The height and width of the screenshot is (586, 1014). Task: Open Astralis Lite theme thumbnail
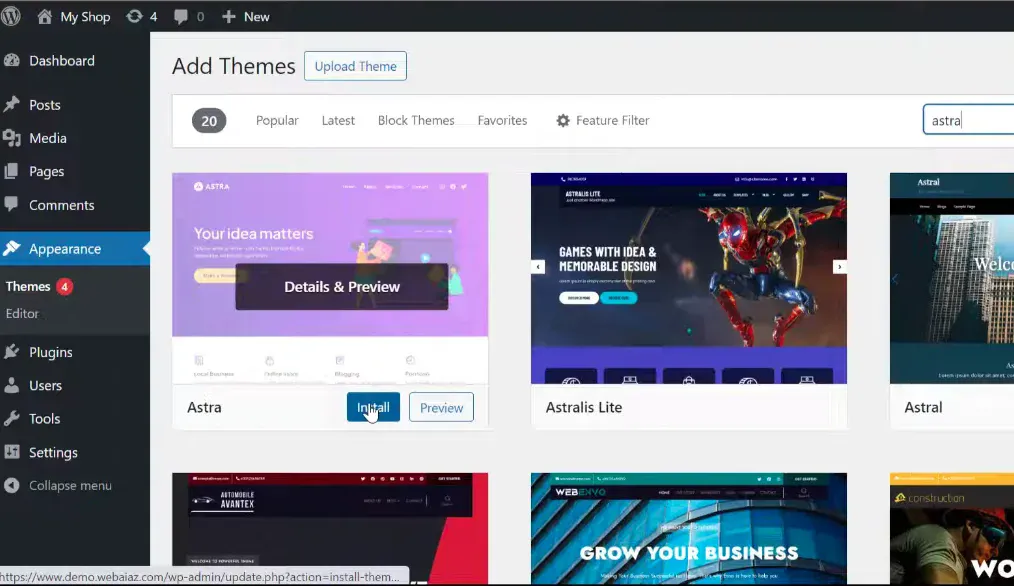click(x=688, y=278)
